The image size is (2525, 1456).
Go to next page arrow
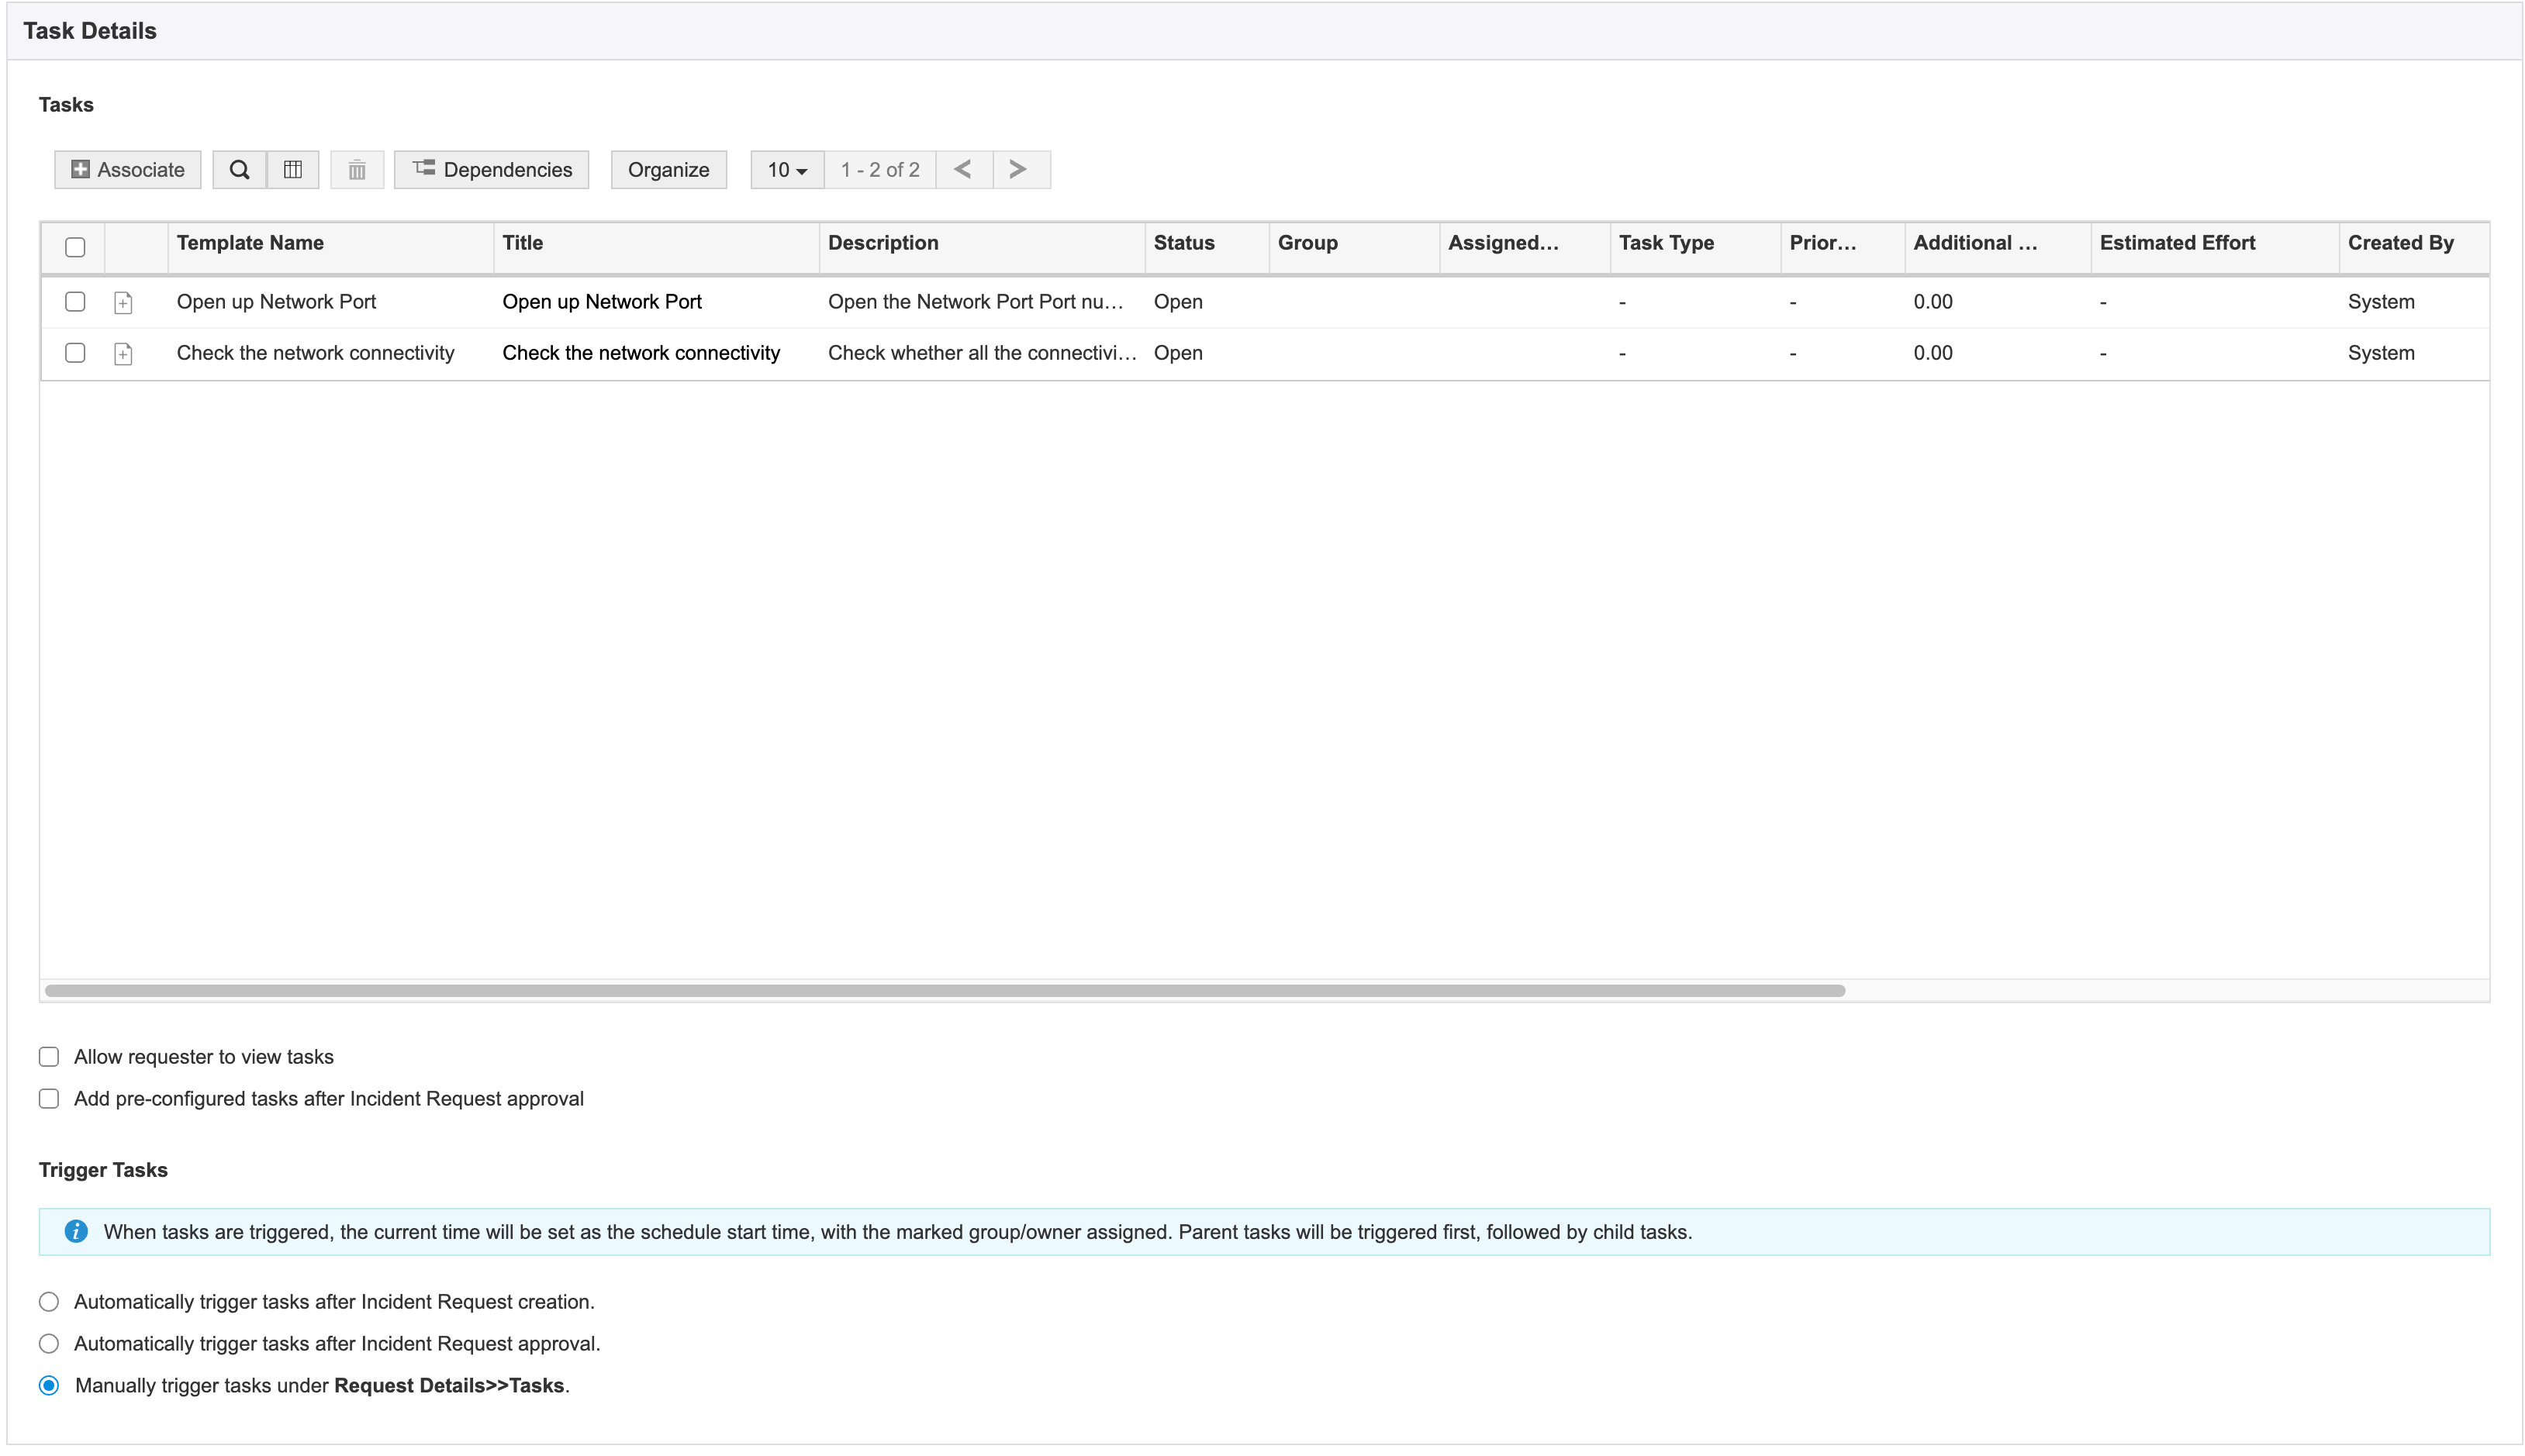pos(1018,170)
